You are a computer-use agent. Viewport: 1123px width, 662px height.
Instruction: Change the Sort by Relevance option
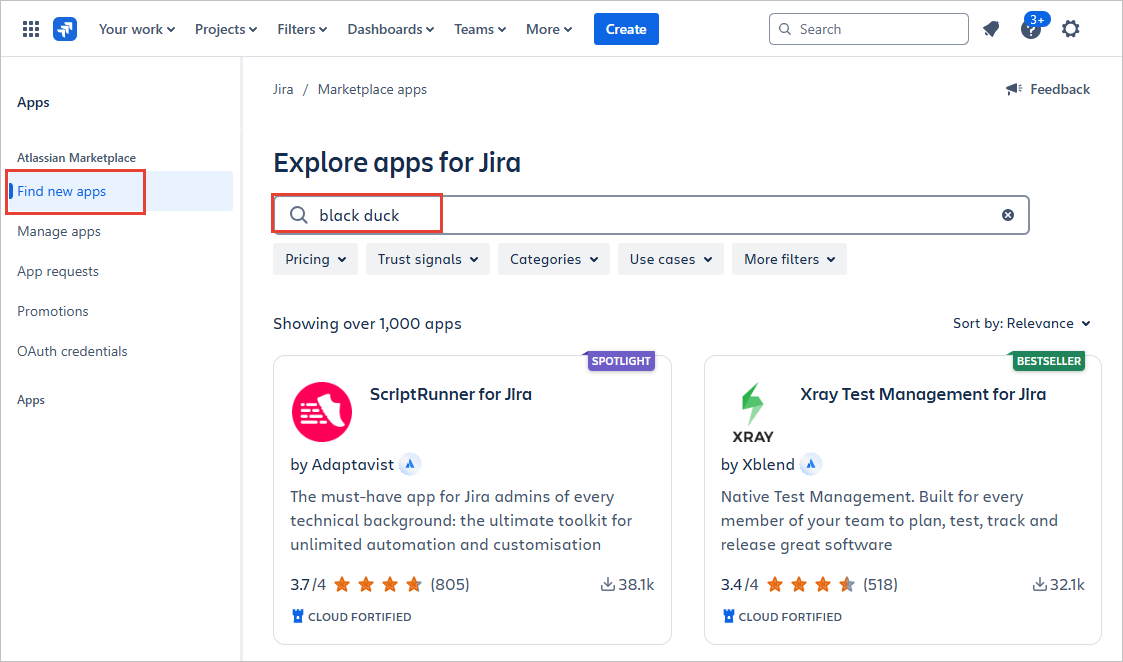click(1022, 324)
